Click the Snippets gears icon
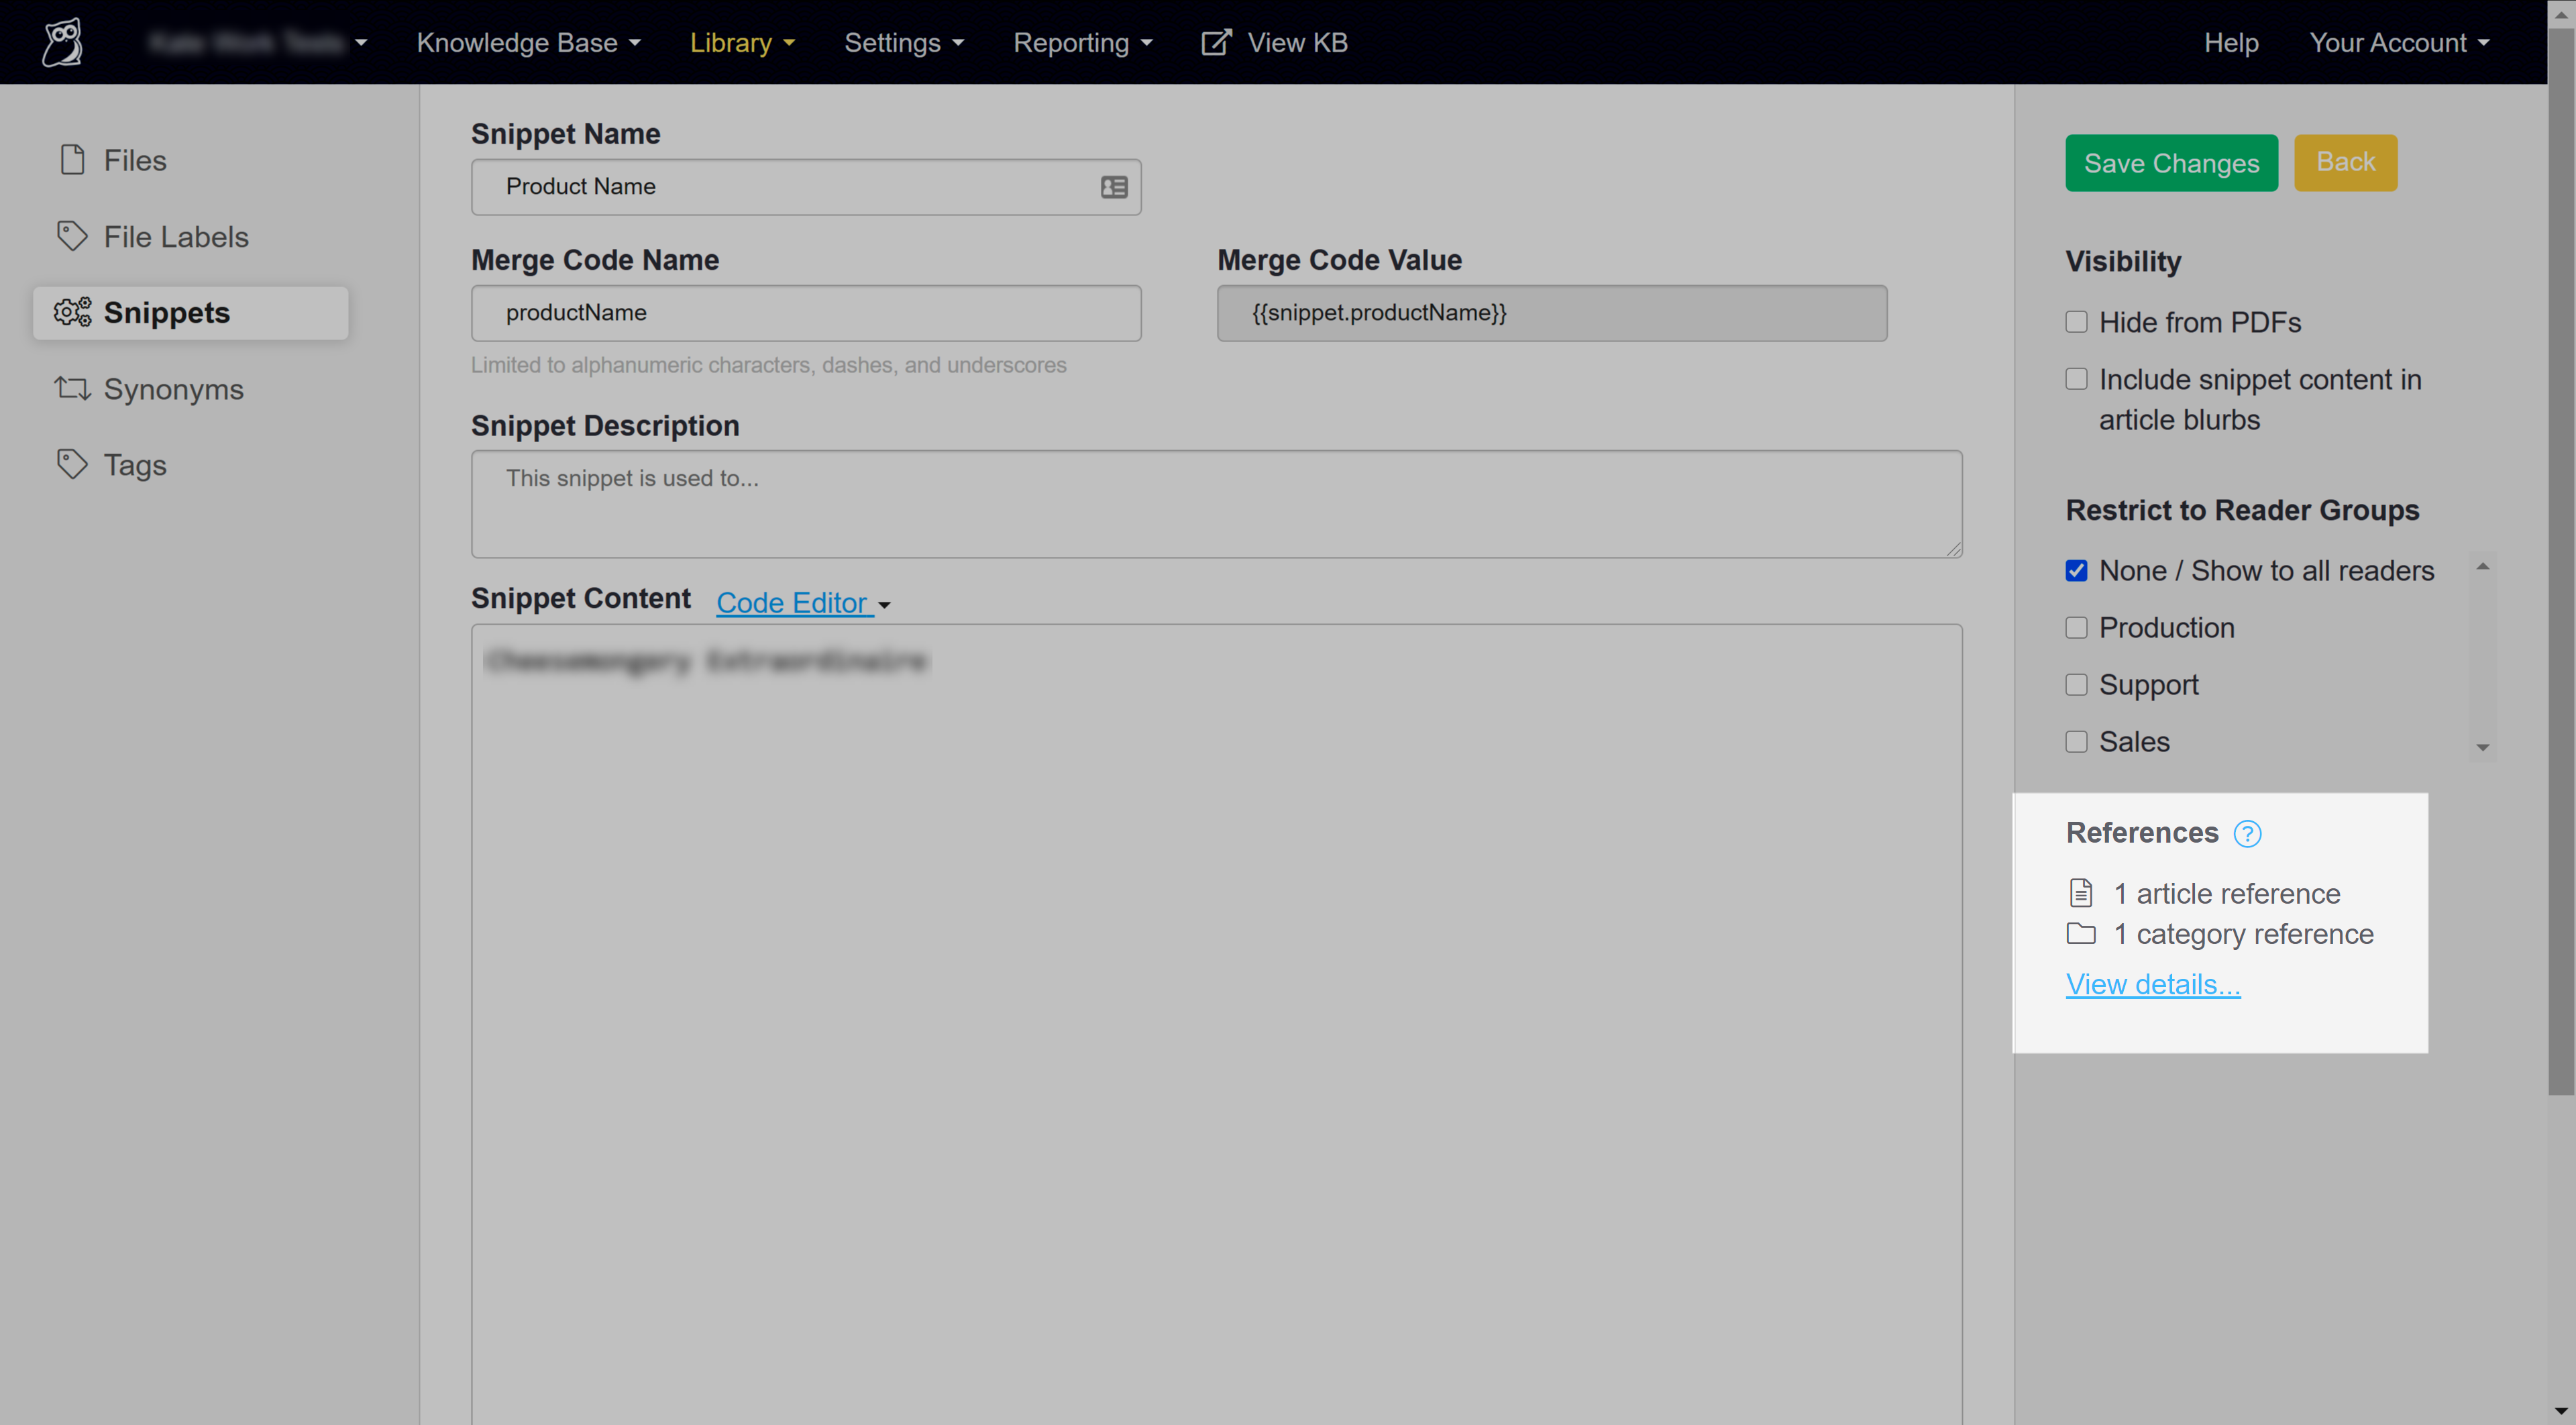 click(x=72, y=313)
